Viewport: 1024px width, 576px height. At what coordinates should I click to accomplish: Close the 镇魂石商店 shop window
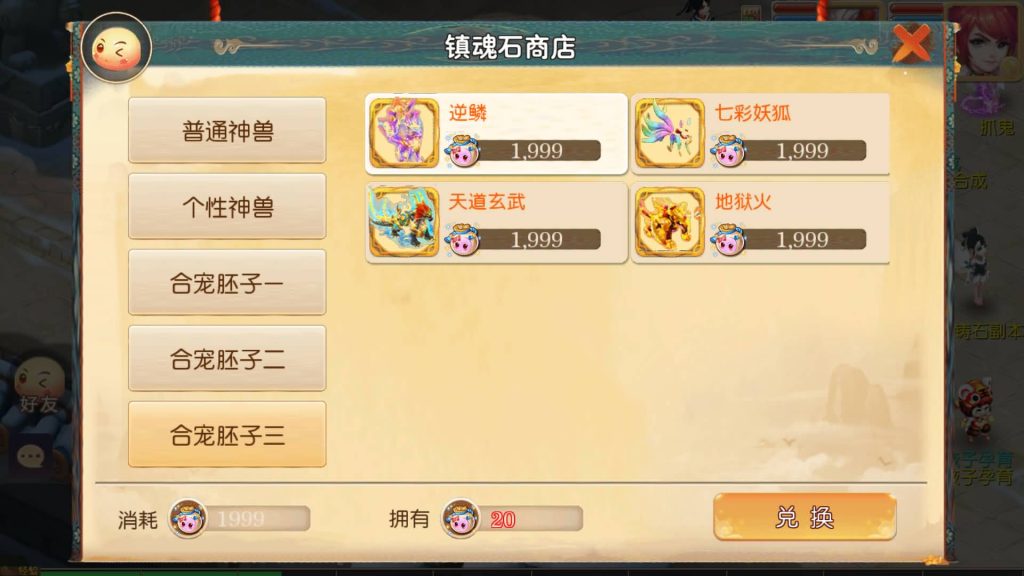click(912, 43)
